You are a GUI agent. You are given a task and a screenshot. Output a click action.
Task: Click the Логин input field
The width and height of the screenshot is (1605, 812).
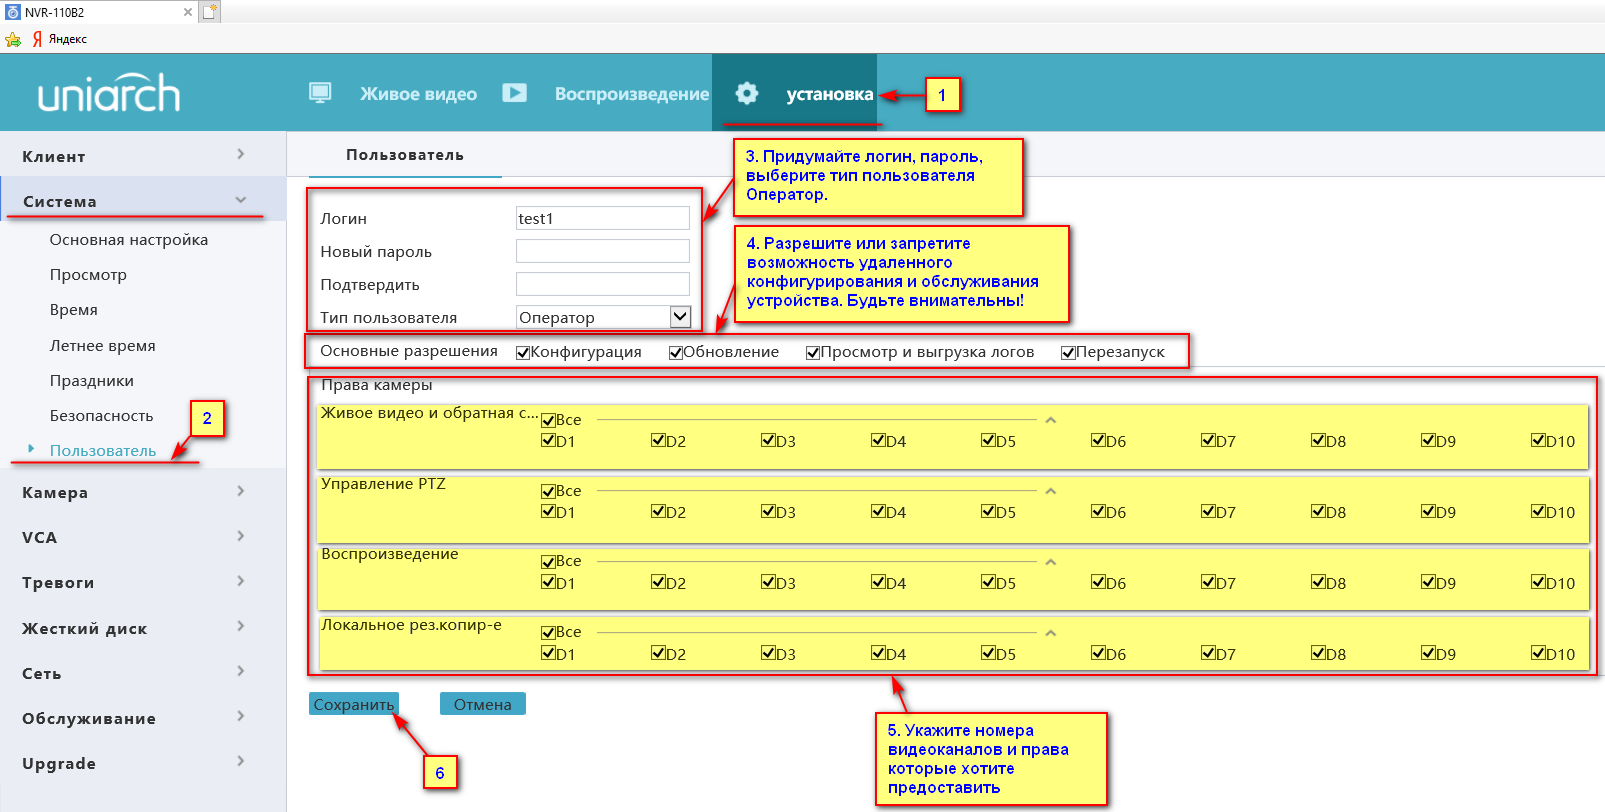pos(603,218)
